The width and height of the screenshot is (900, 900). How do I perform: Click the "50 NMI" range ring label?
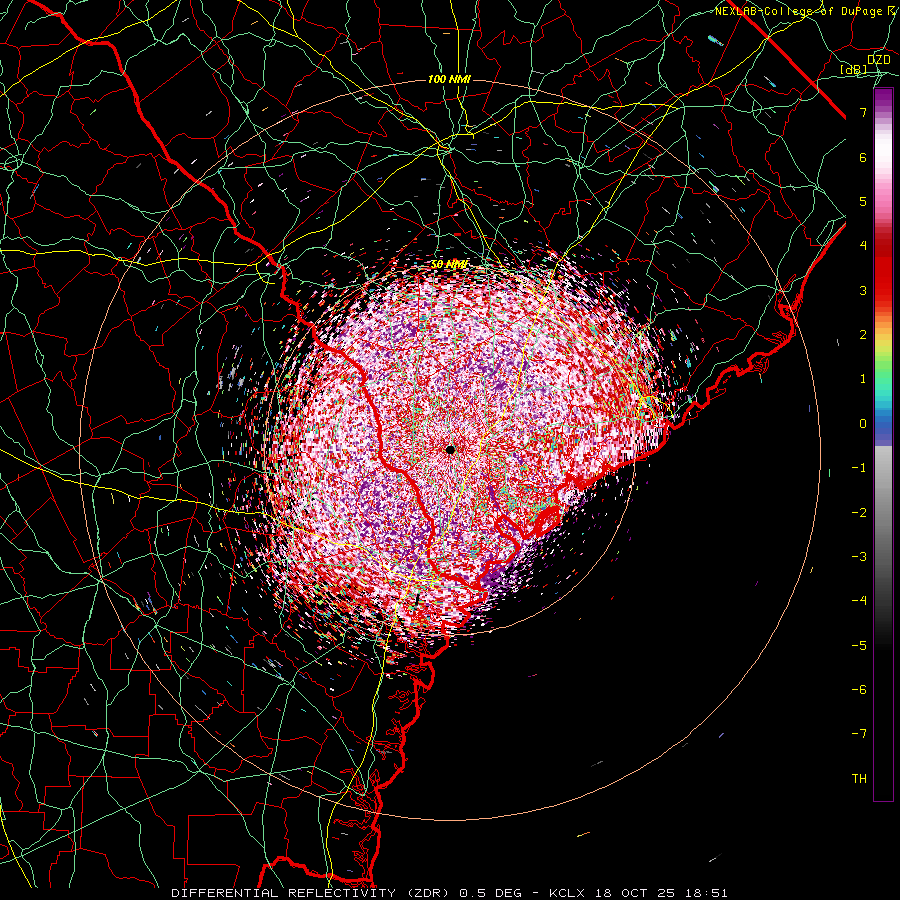point(449,264)
